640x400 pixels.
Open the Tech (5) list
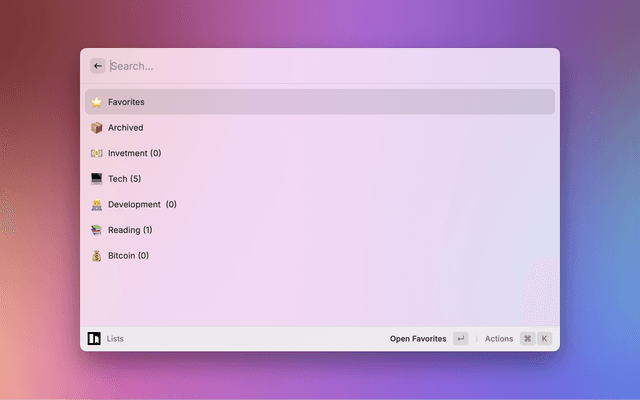click(124, 179)
